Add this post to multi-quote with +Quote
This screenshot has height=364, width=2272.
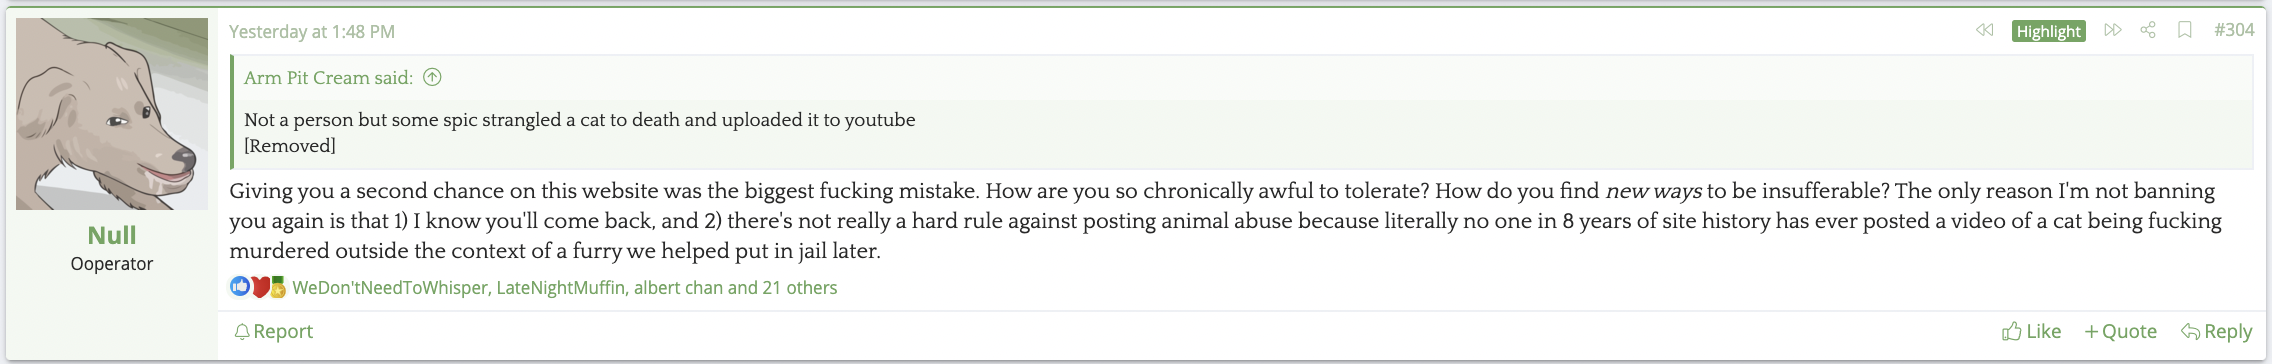click(2120, 331)
